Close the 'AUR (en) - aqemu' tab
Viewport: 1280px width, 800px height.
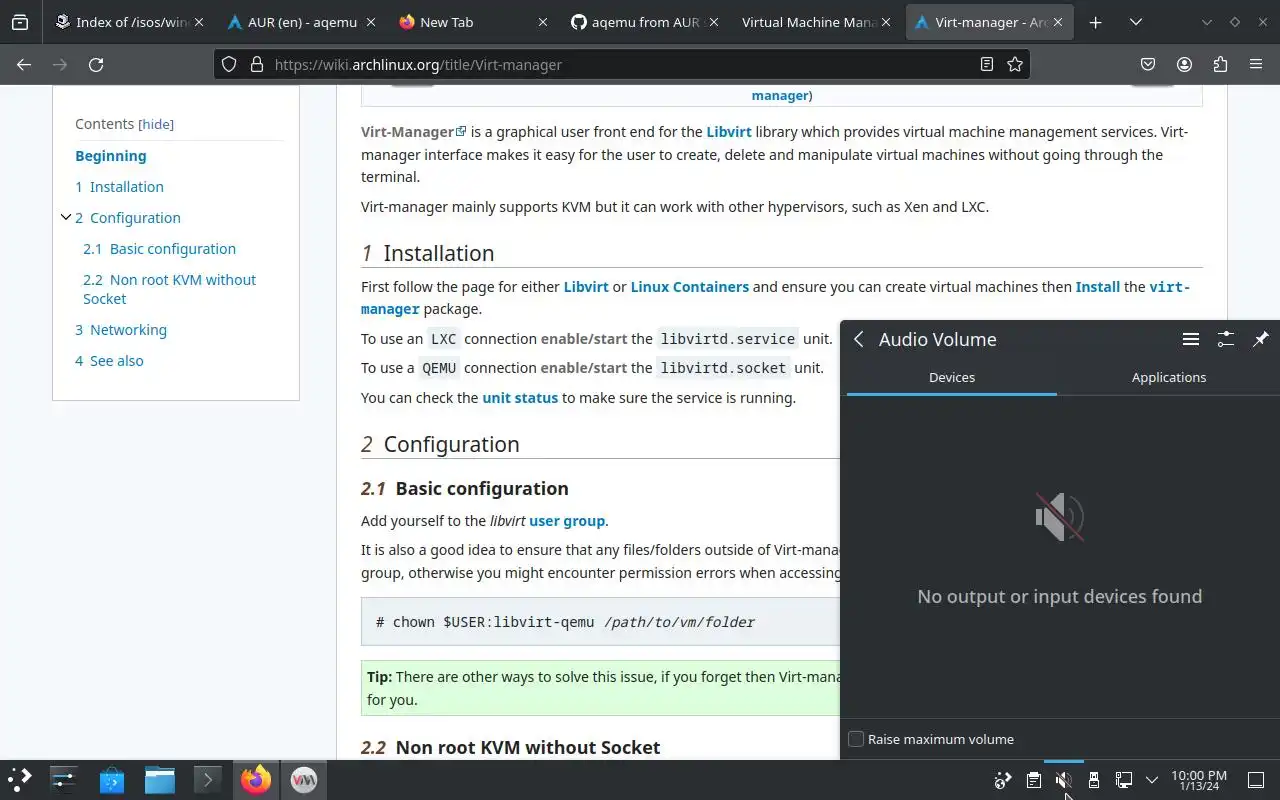click(x=371, y=22)
